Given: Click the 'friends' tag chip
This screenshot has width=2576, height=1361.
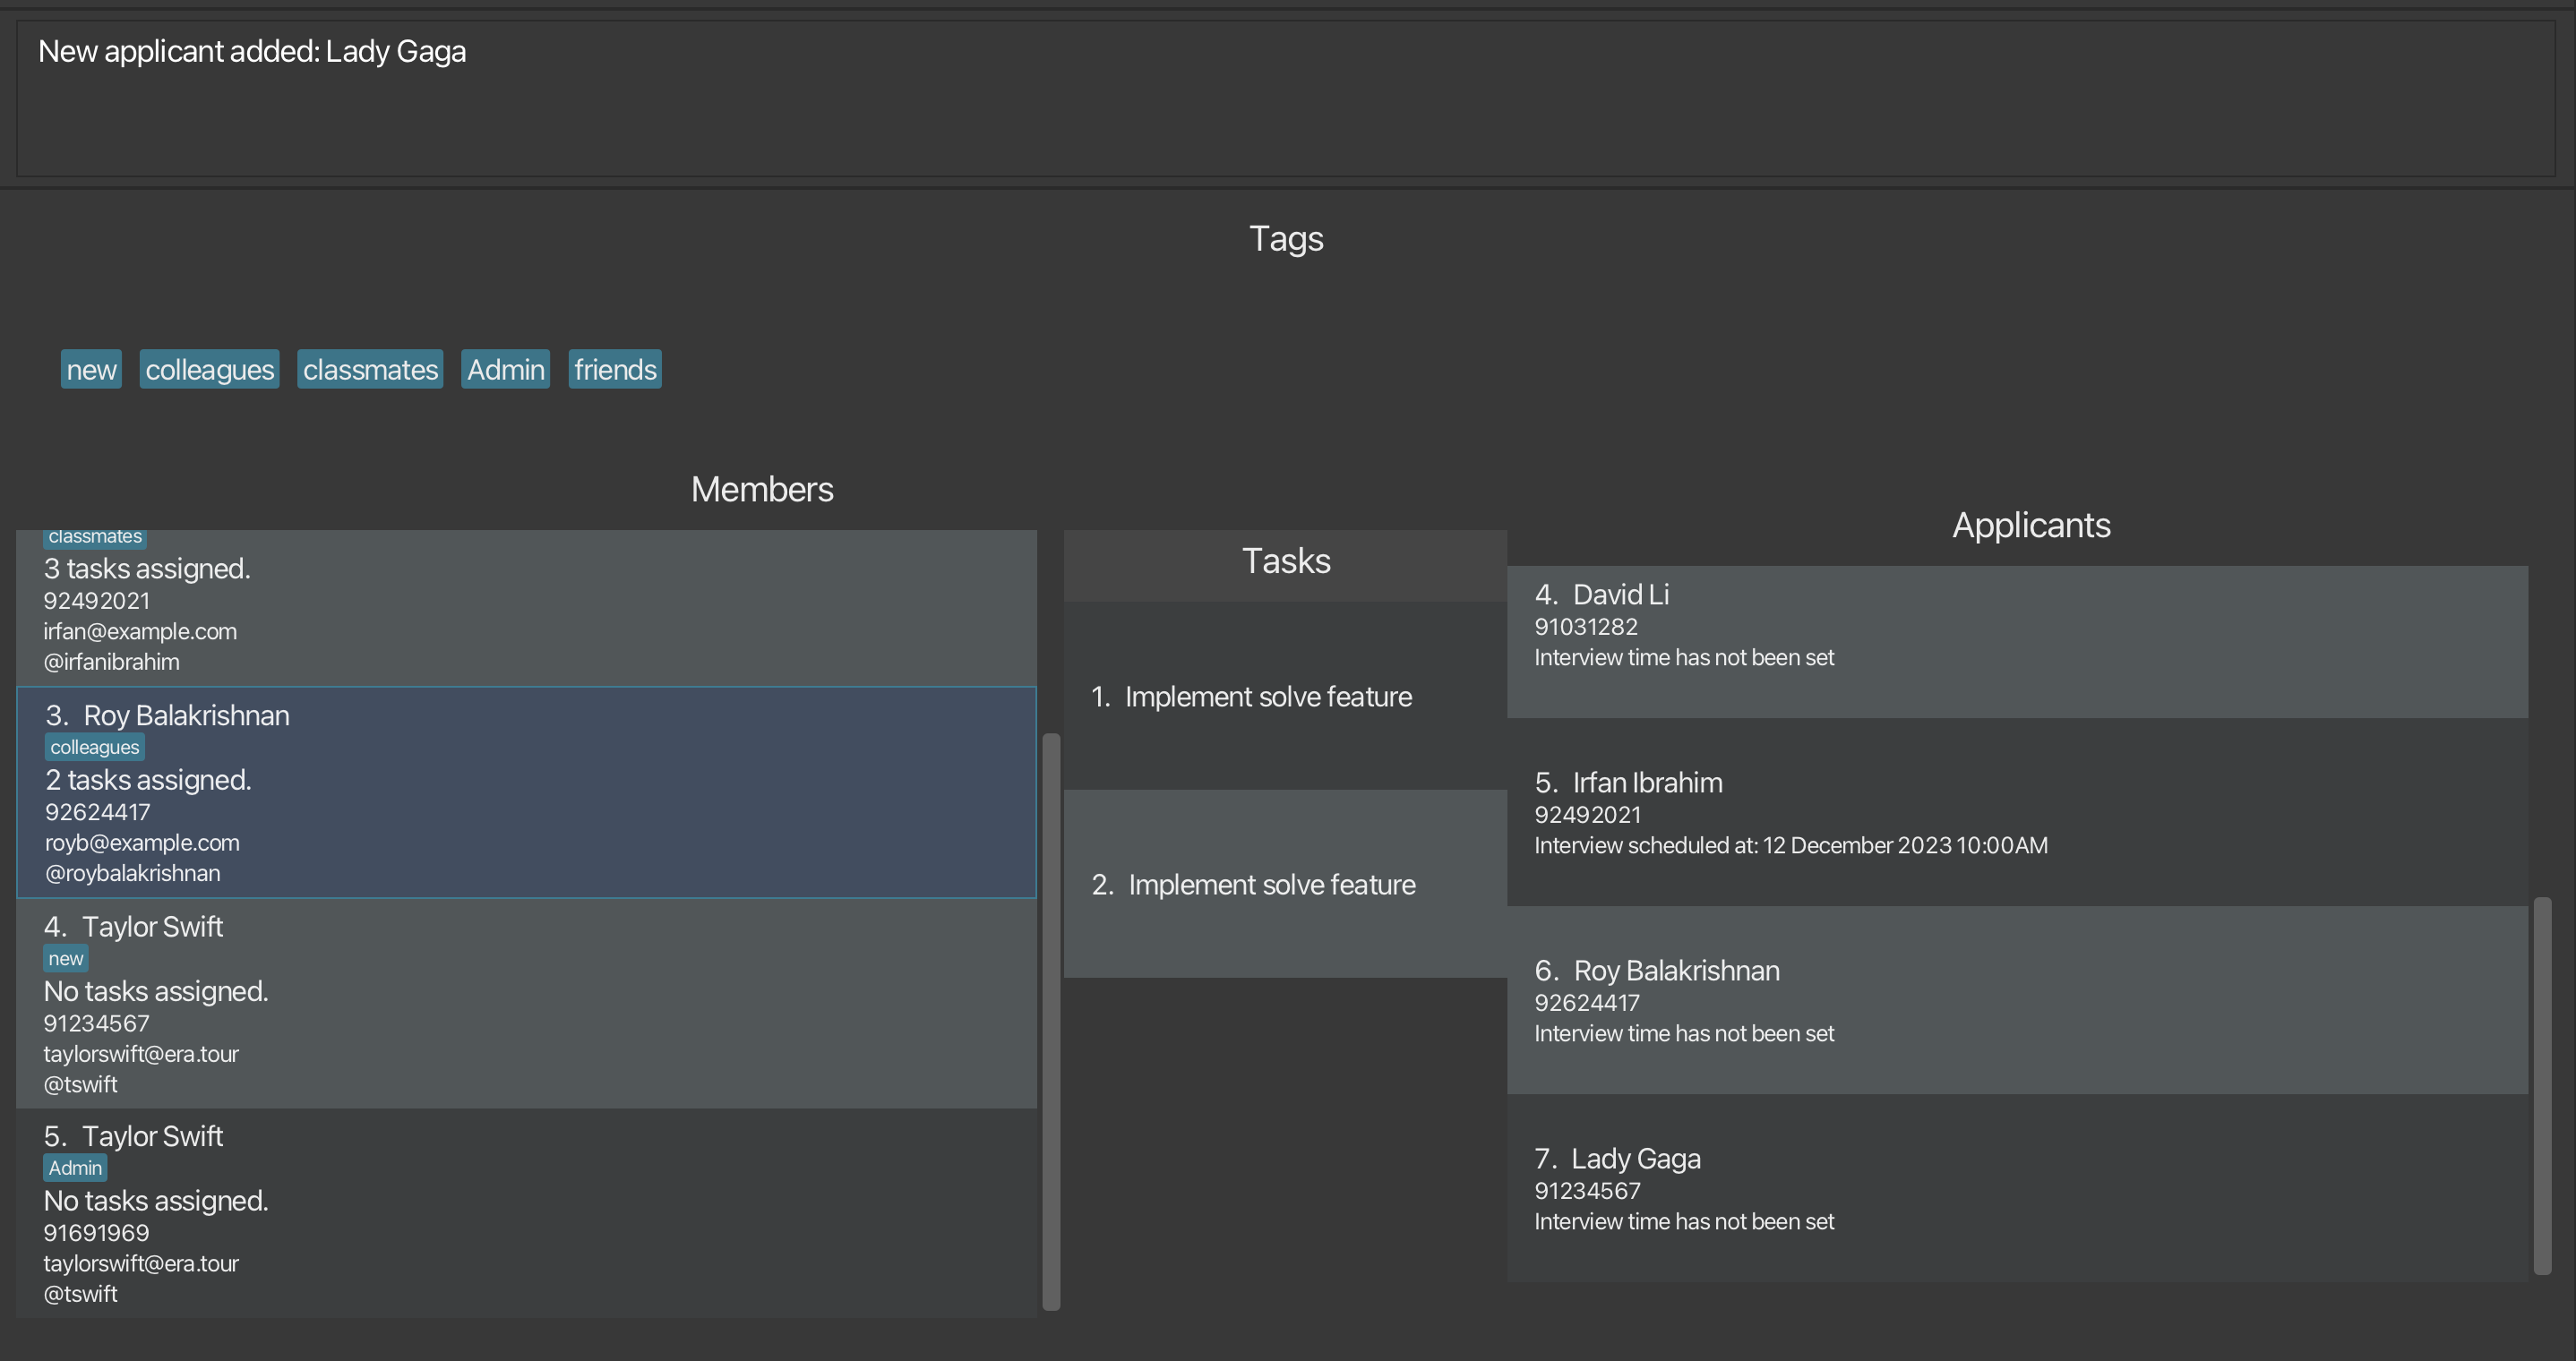Looking at the screenshot, I should [615, 370].
